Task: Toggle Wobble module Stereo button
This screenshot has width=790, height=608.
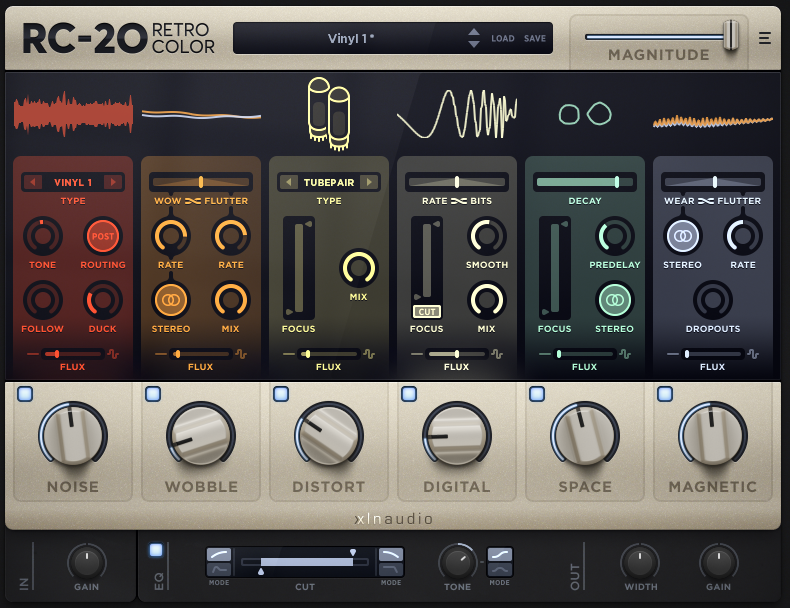Action: pyautogui.click(x=171, y=300)
